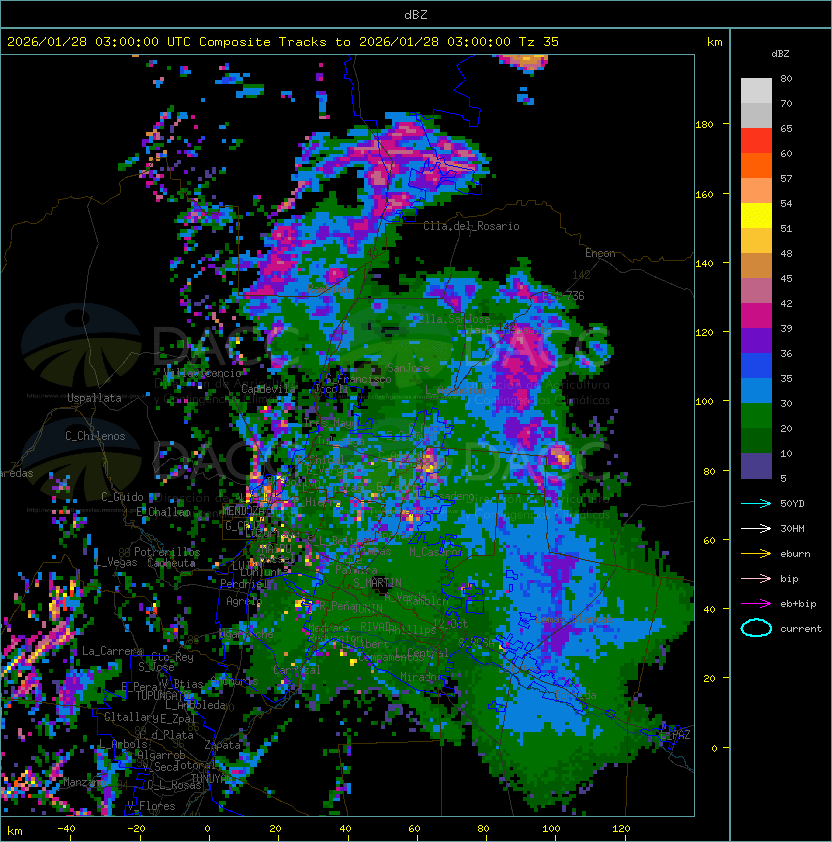
Task: Click the '120' tick on horizontal axis
Action: tap(621, 829)
